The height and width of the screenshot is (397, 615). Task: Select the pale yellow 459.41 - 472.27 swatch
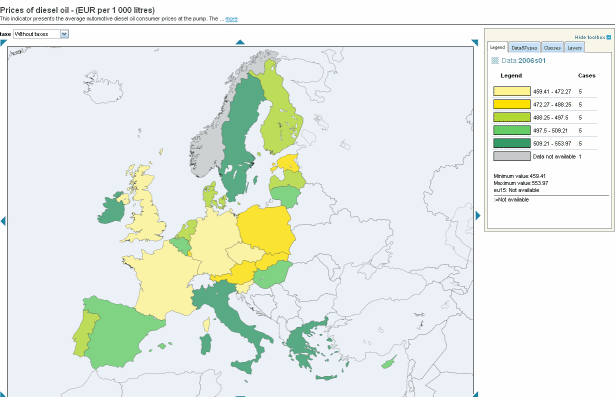pyautogui.click(x=512, y=91)
